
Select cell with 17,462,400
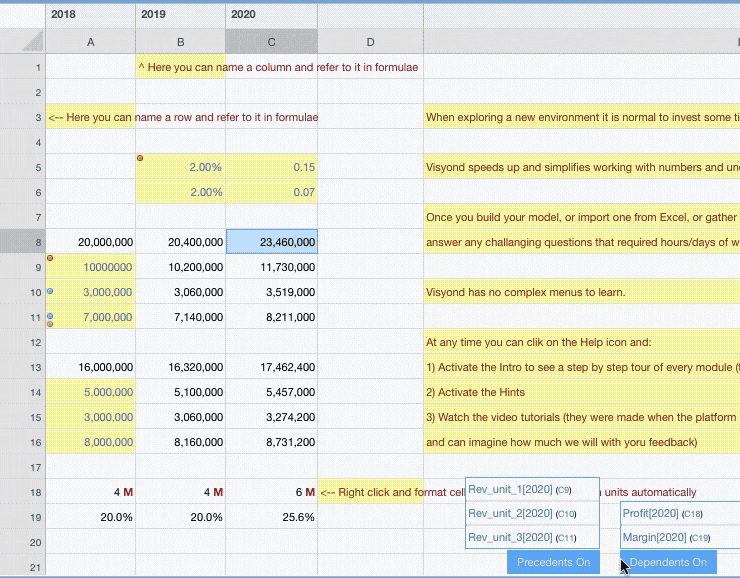tap(272, 367)
